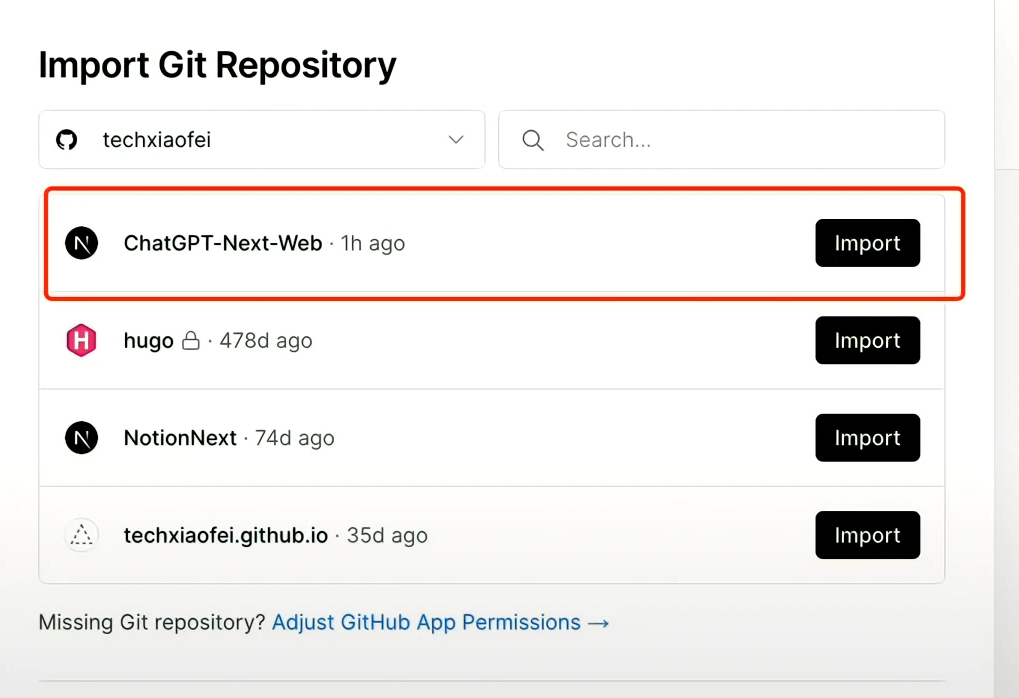Screen dimensions: 1019x698
Task: Import the NotionNext repository
Action: pyautogui.click(x=868, y=437)
